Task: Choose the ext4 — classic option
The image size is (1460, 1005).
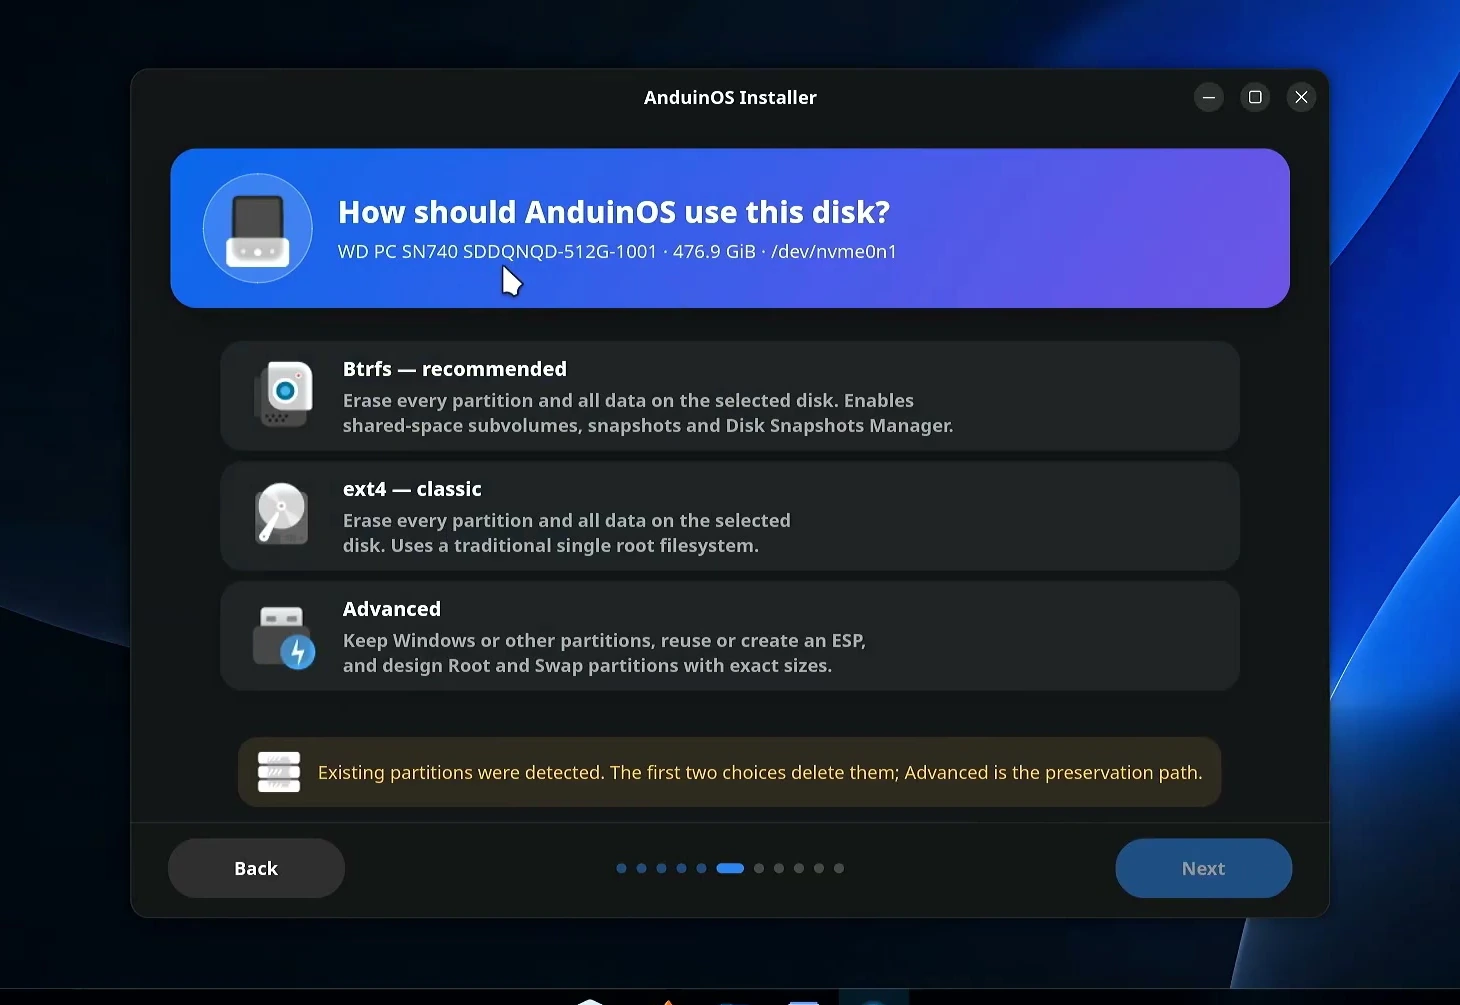Action: click(730, 516)
